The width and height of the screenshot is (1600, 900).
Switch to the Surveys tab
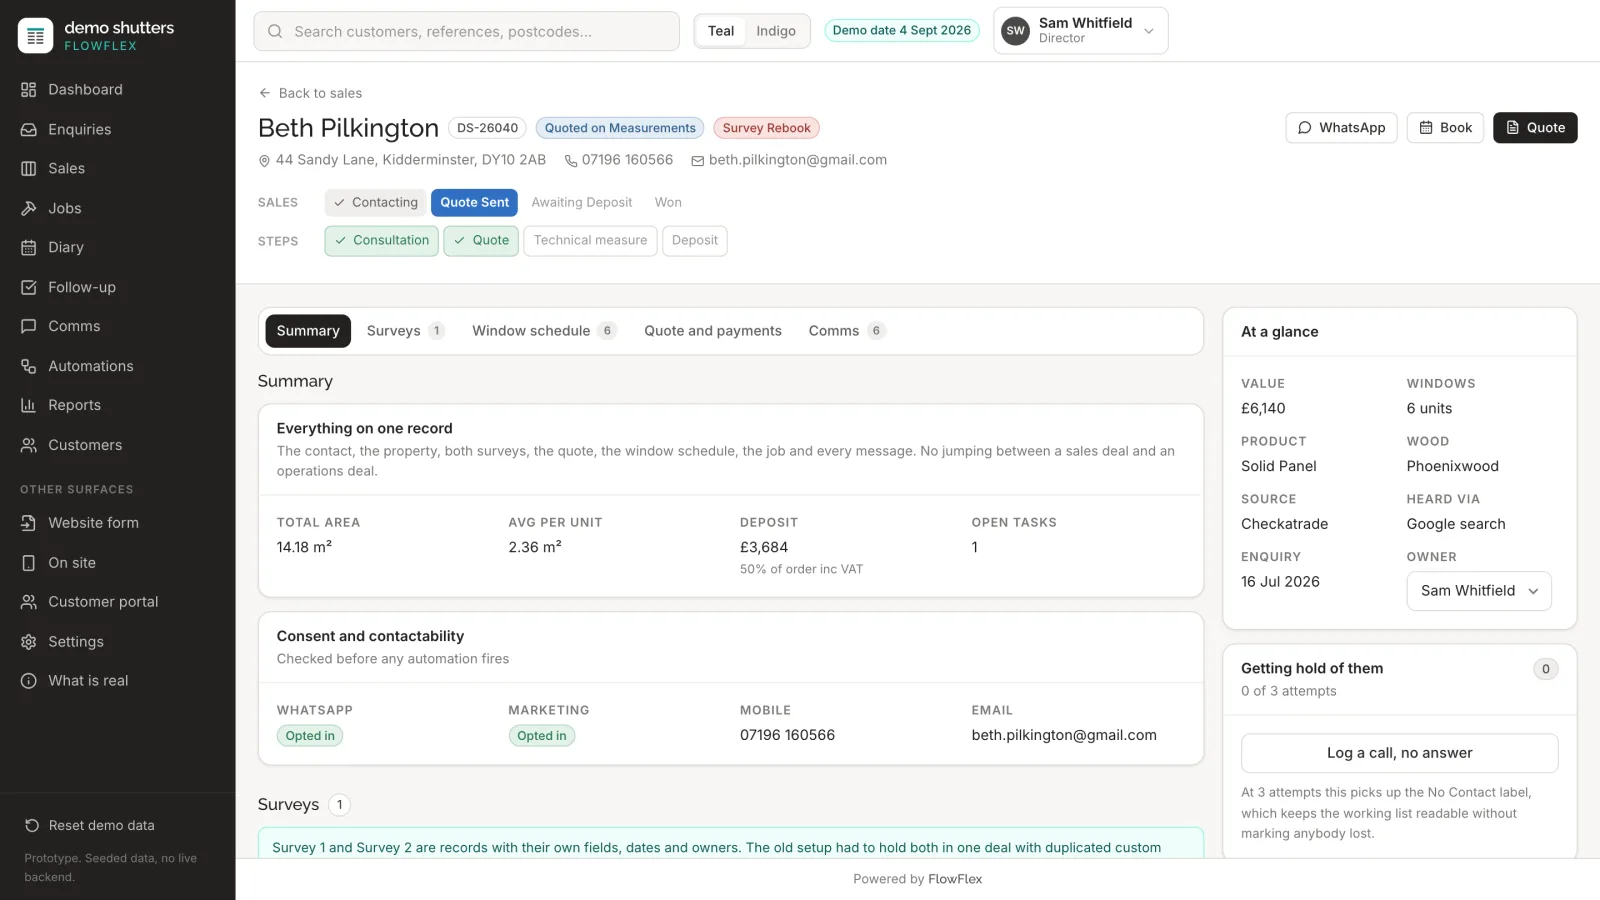point(405,331)
